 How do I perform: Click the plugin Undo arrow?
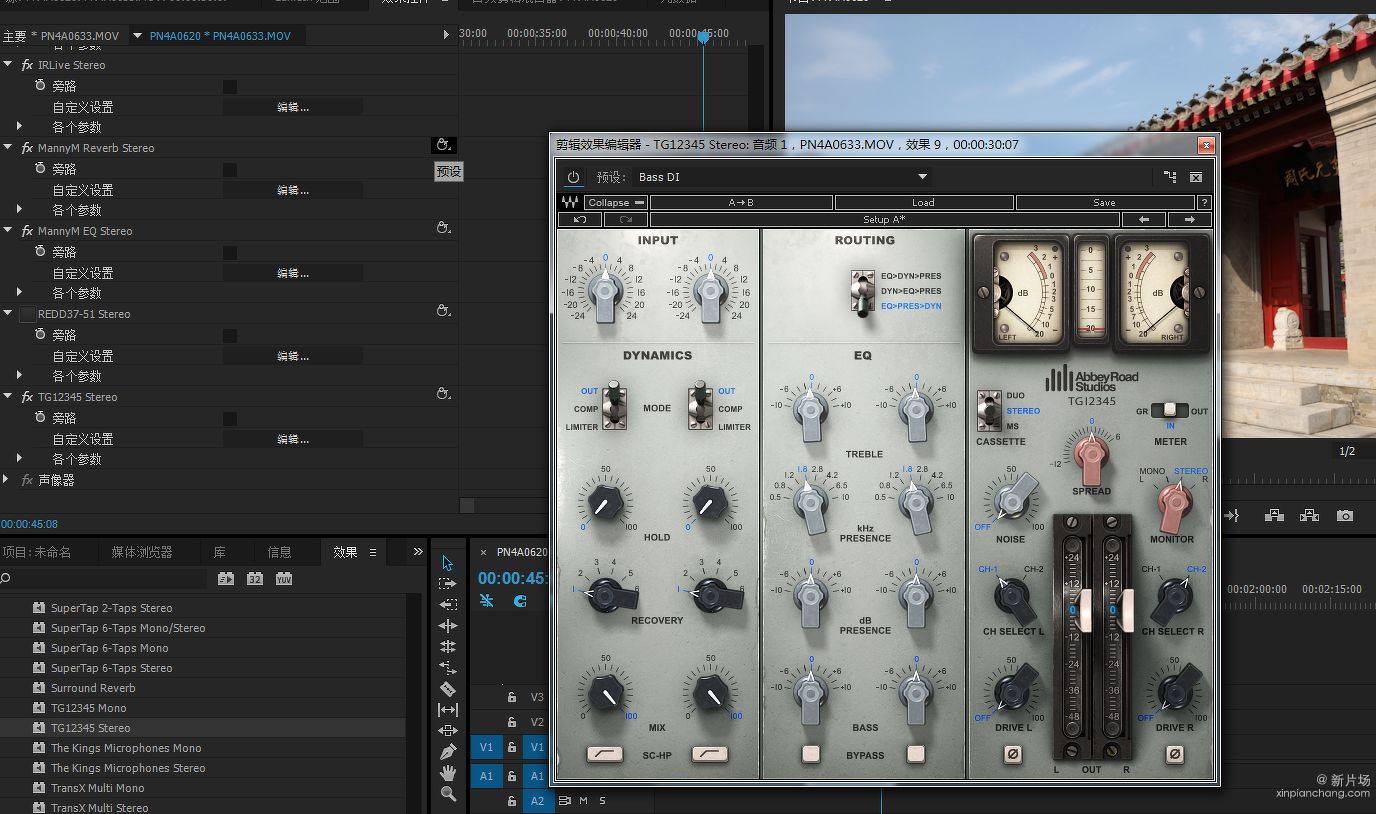580,219
